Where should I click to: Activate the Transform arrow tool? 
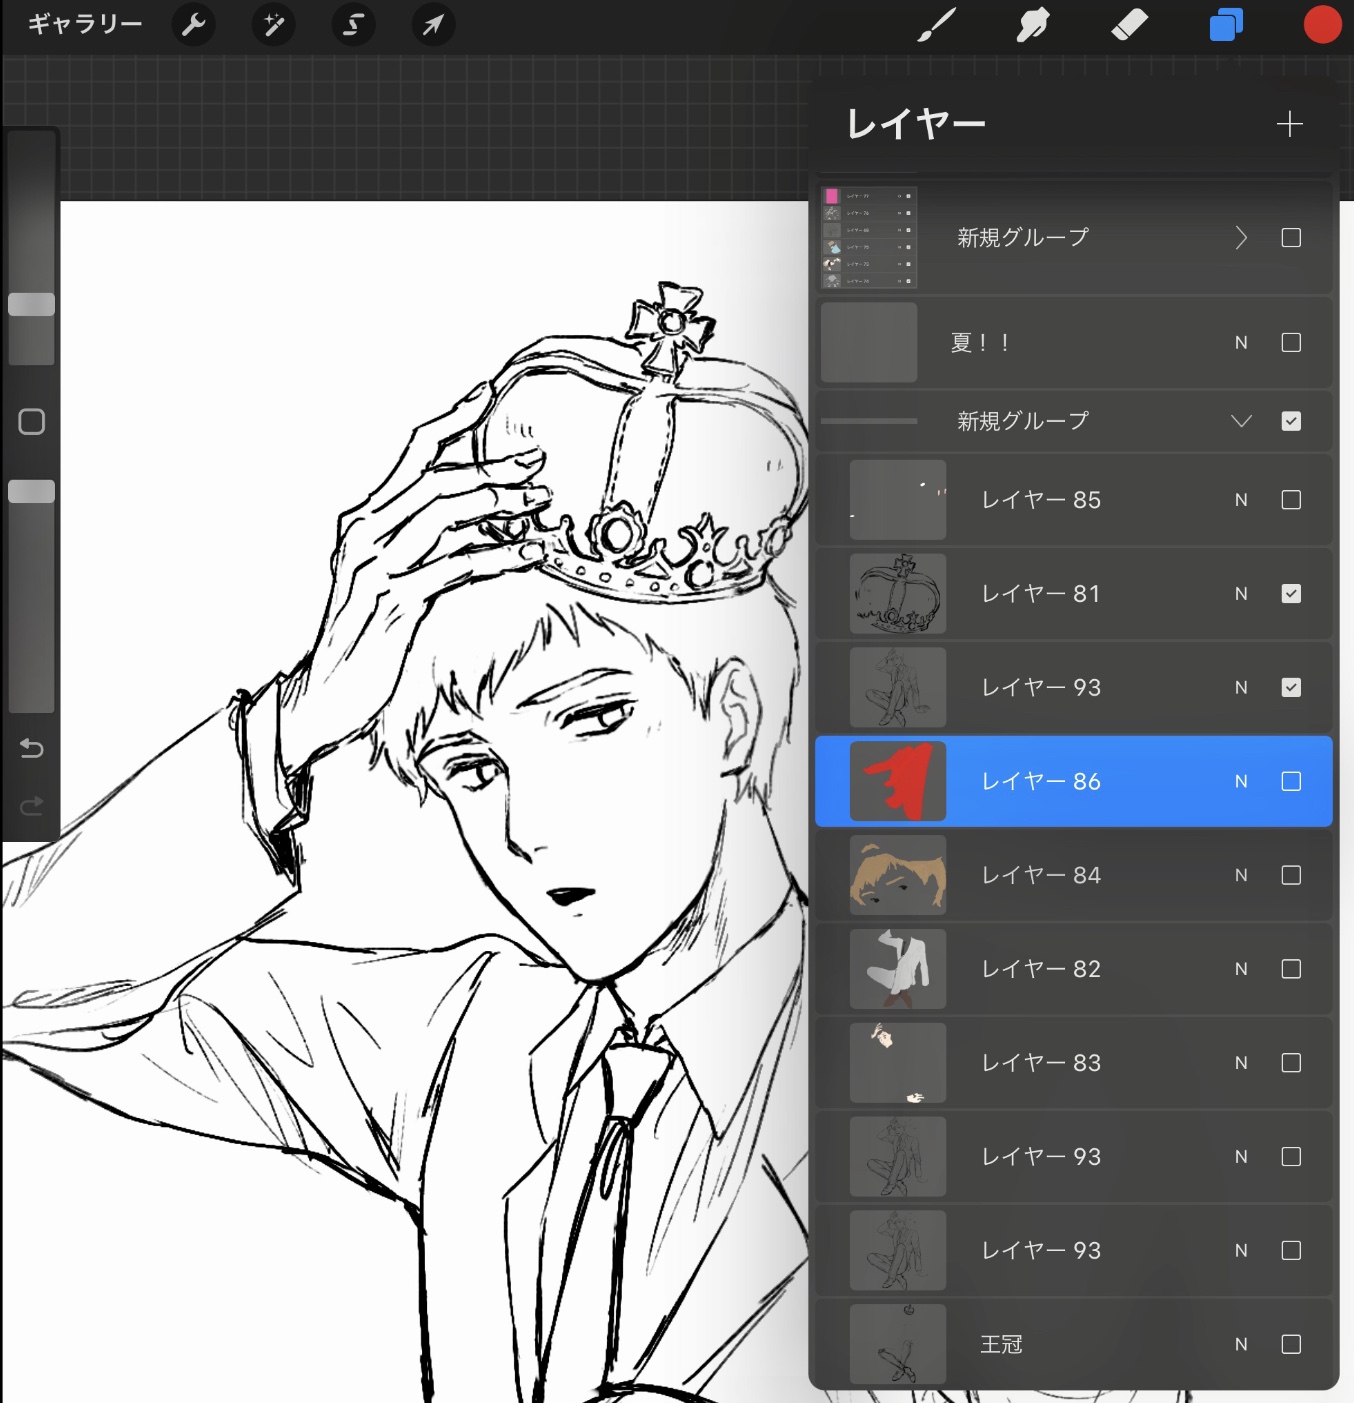pos(433,25)
